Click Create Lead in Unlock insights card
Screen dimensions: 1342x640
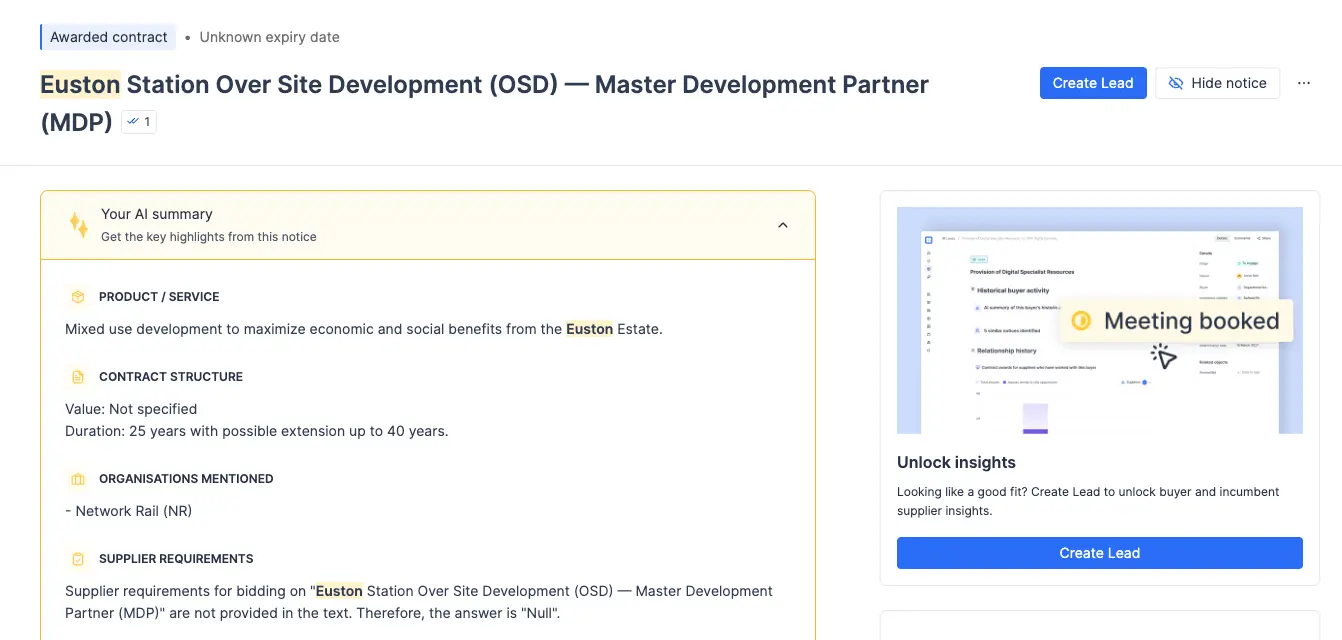(x=1100, y=553)
